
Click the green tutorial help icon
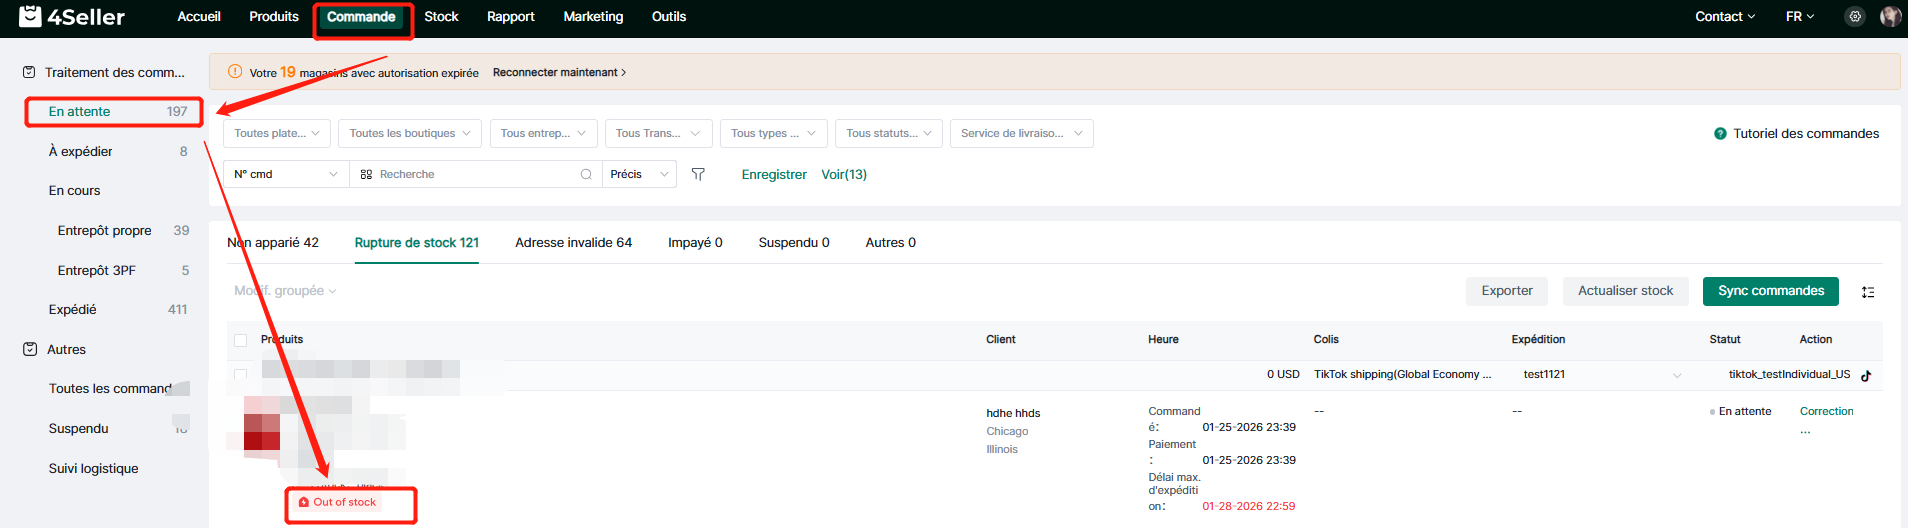[1720, 134]
